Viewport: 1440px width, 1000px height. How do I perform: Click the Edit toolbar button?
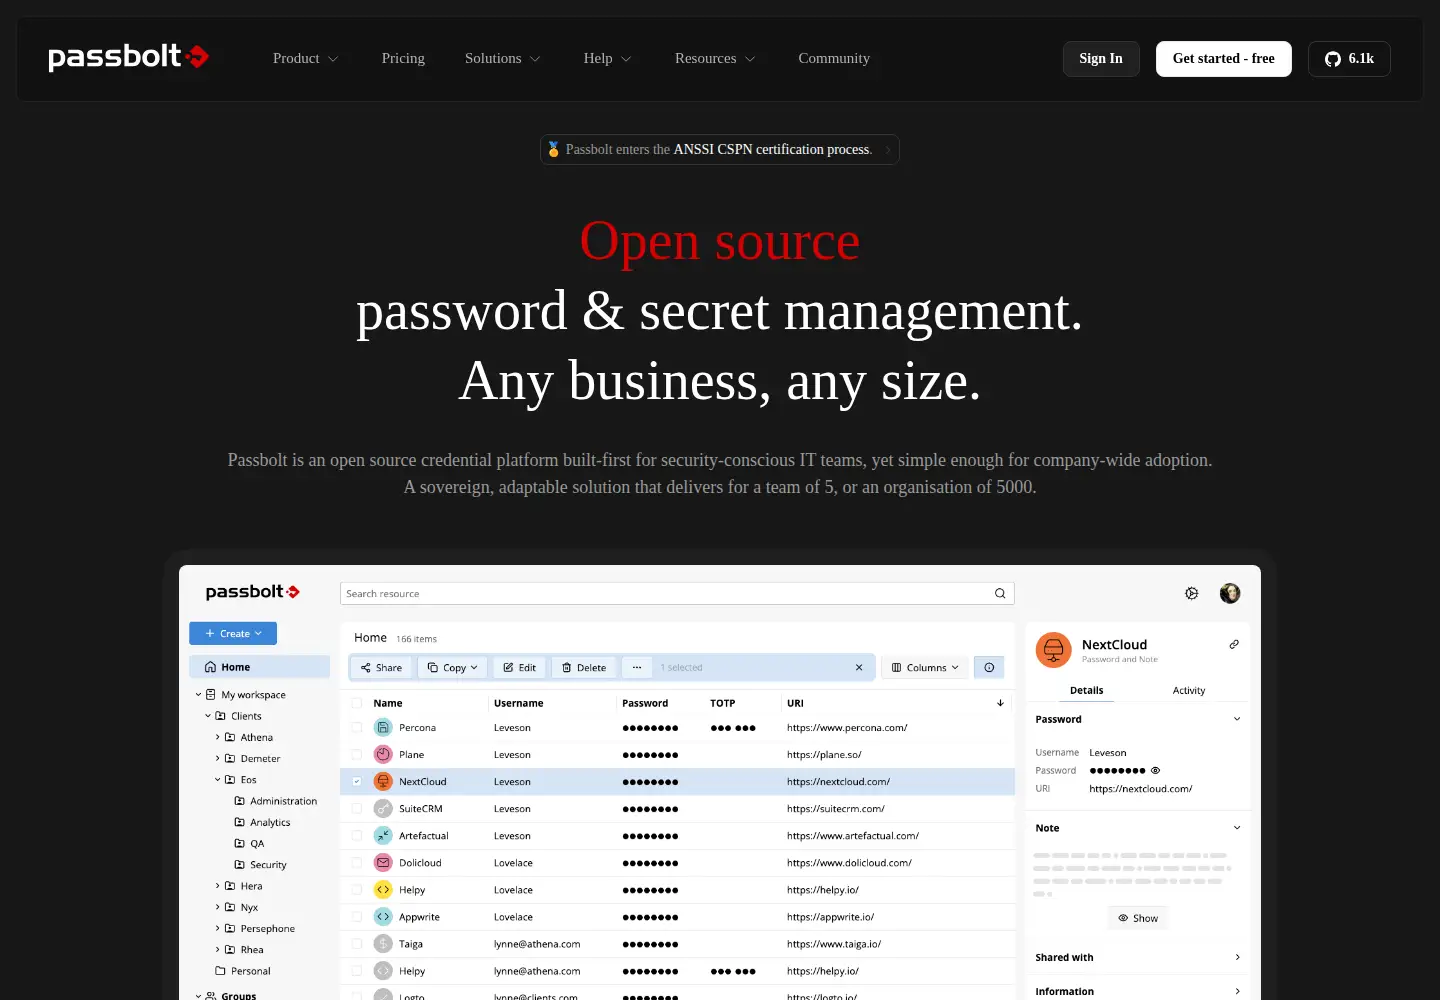pos(519,667)
